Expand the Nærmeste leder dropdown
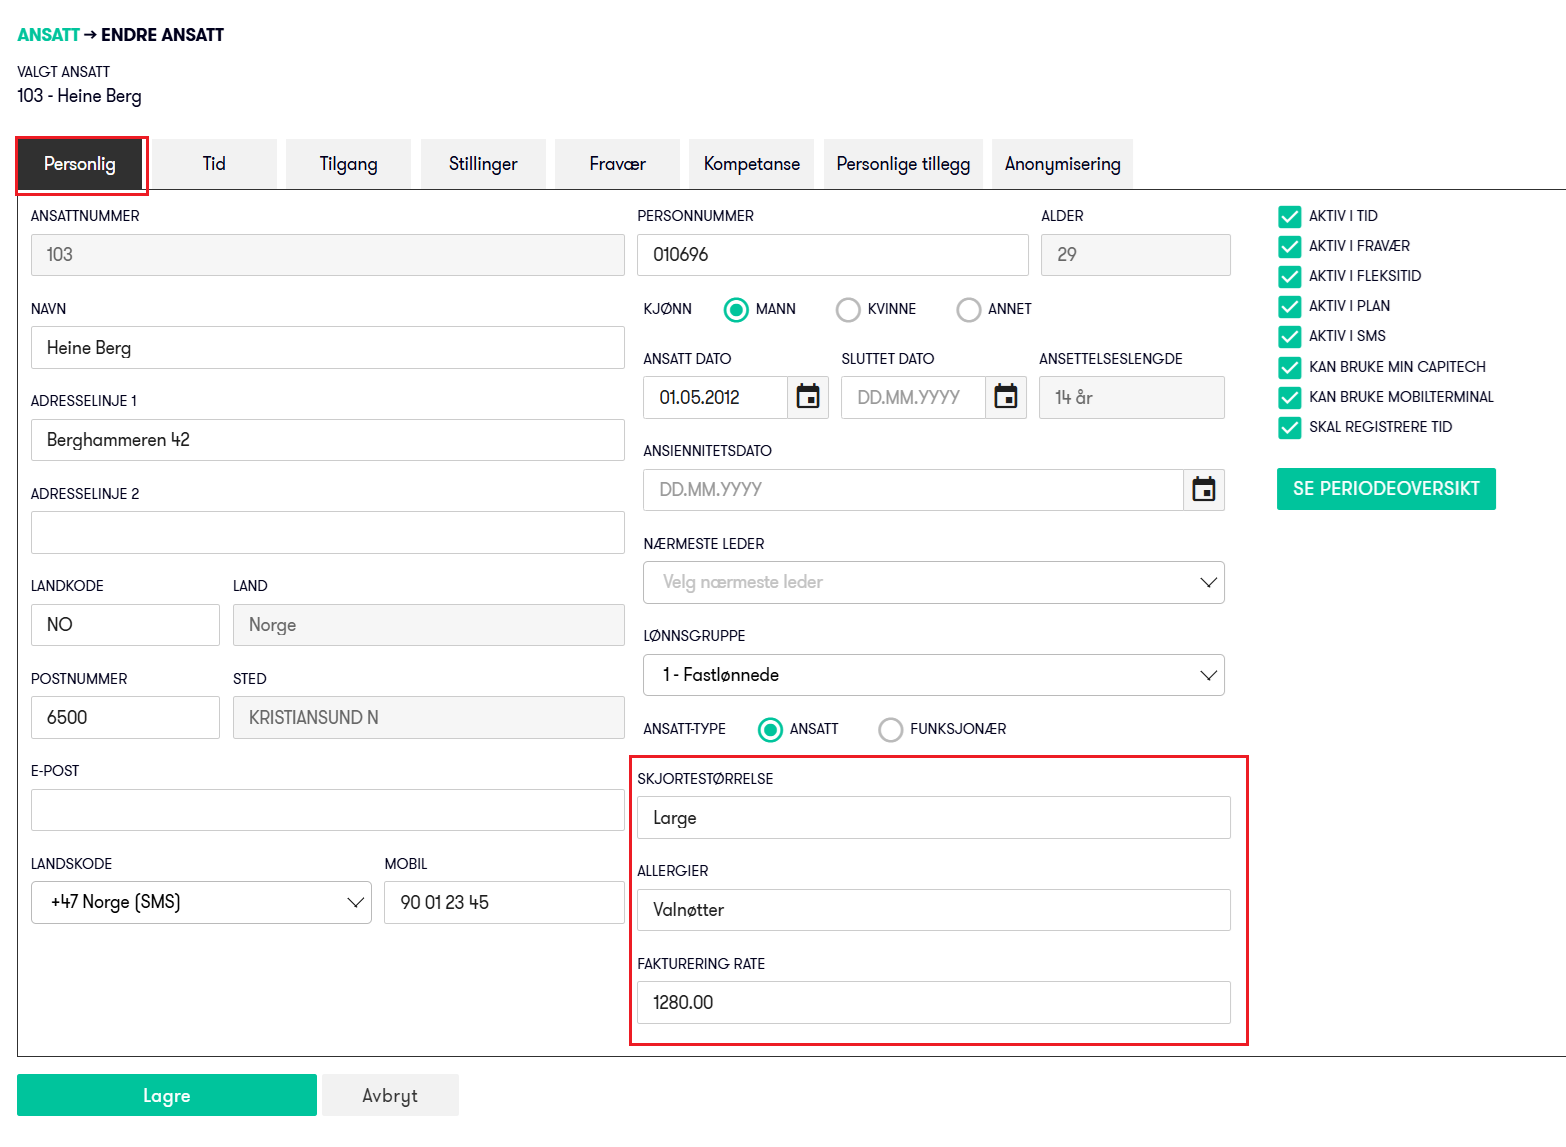1566x1147 pixels. tap(934, 582)
